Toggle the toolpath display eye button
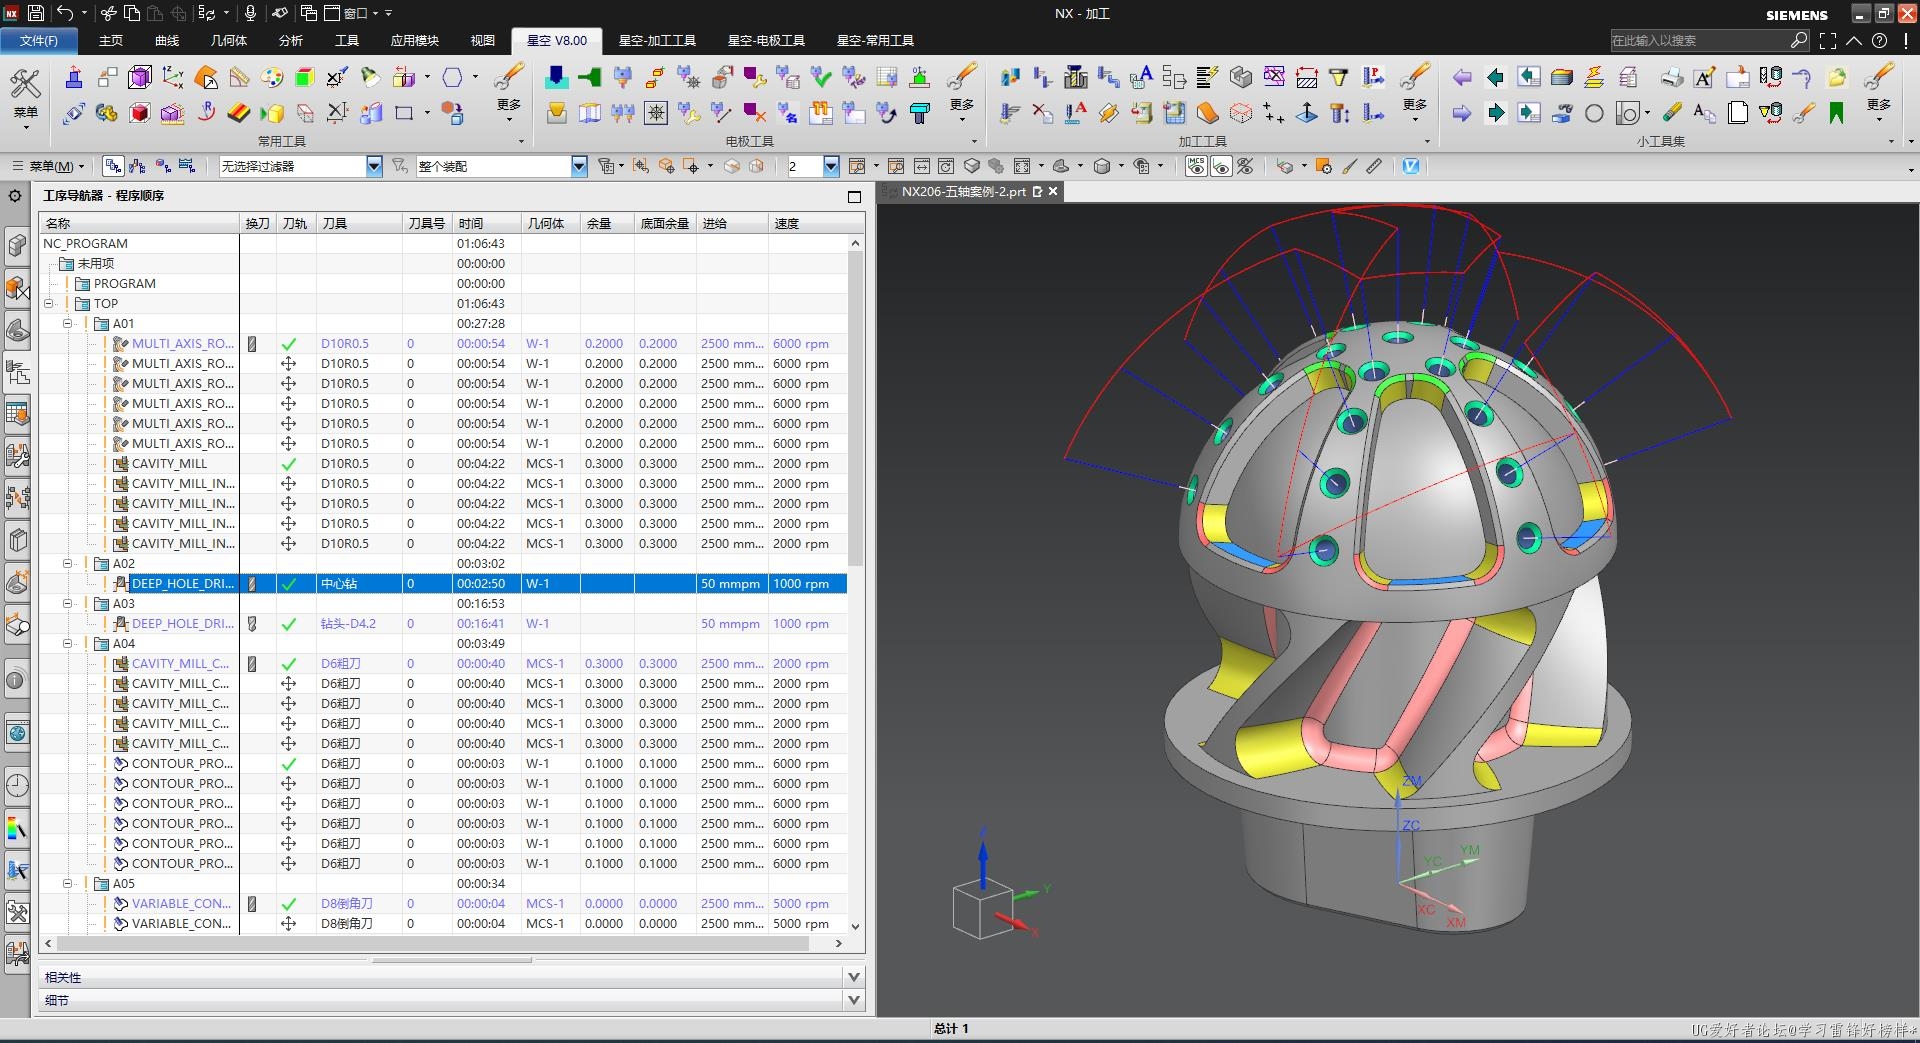This screenshot has width=1920, height=1043. pos(1220,166)
